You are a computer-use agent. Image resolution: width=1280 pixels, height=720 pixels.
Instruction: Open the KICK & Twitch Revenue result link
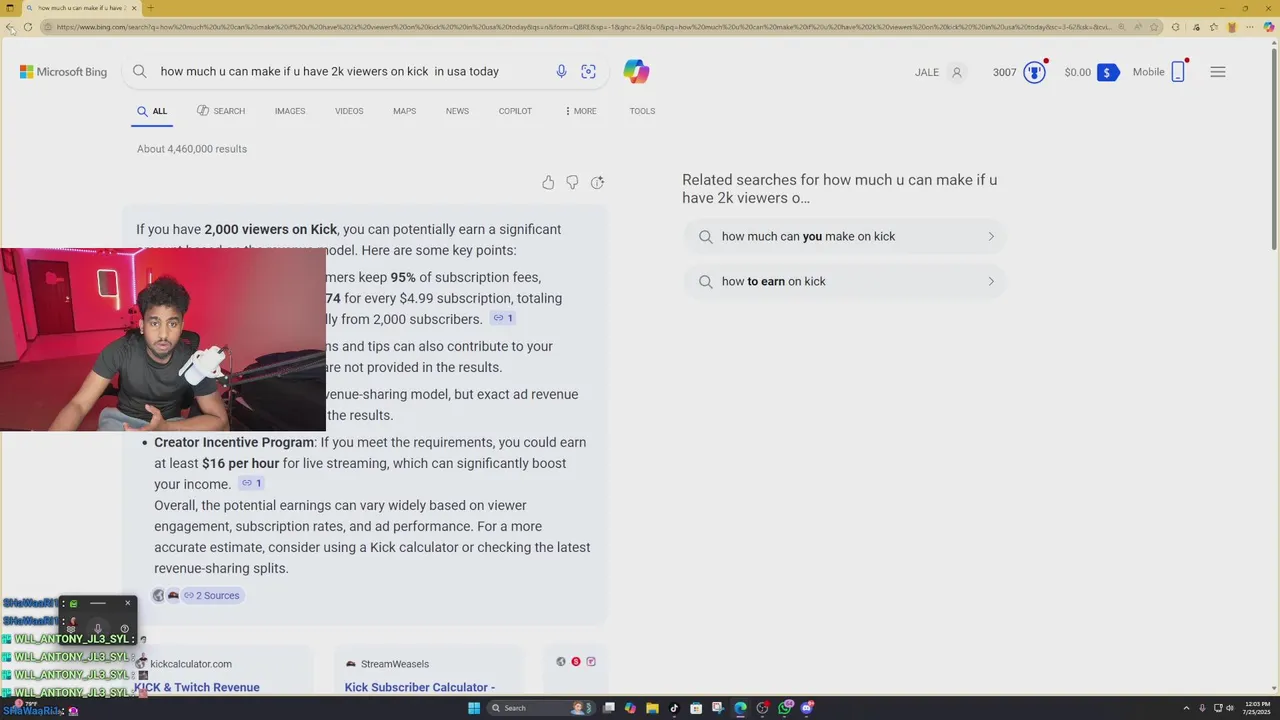(x=197, y=687)
